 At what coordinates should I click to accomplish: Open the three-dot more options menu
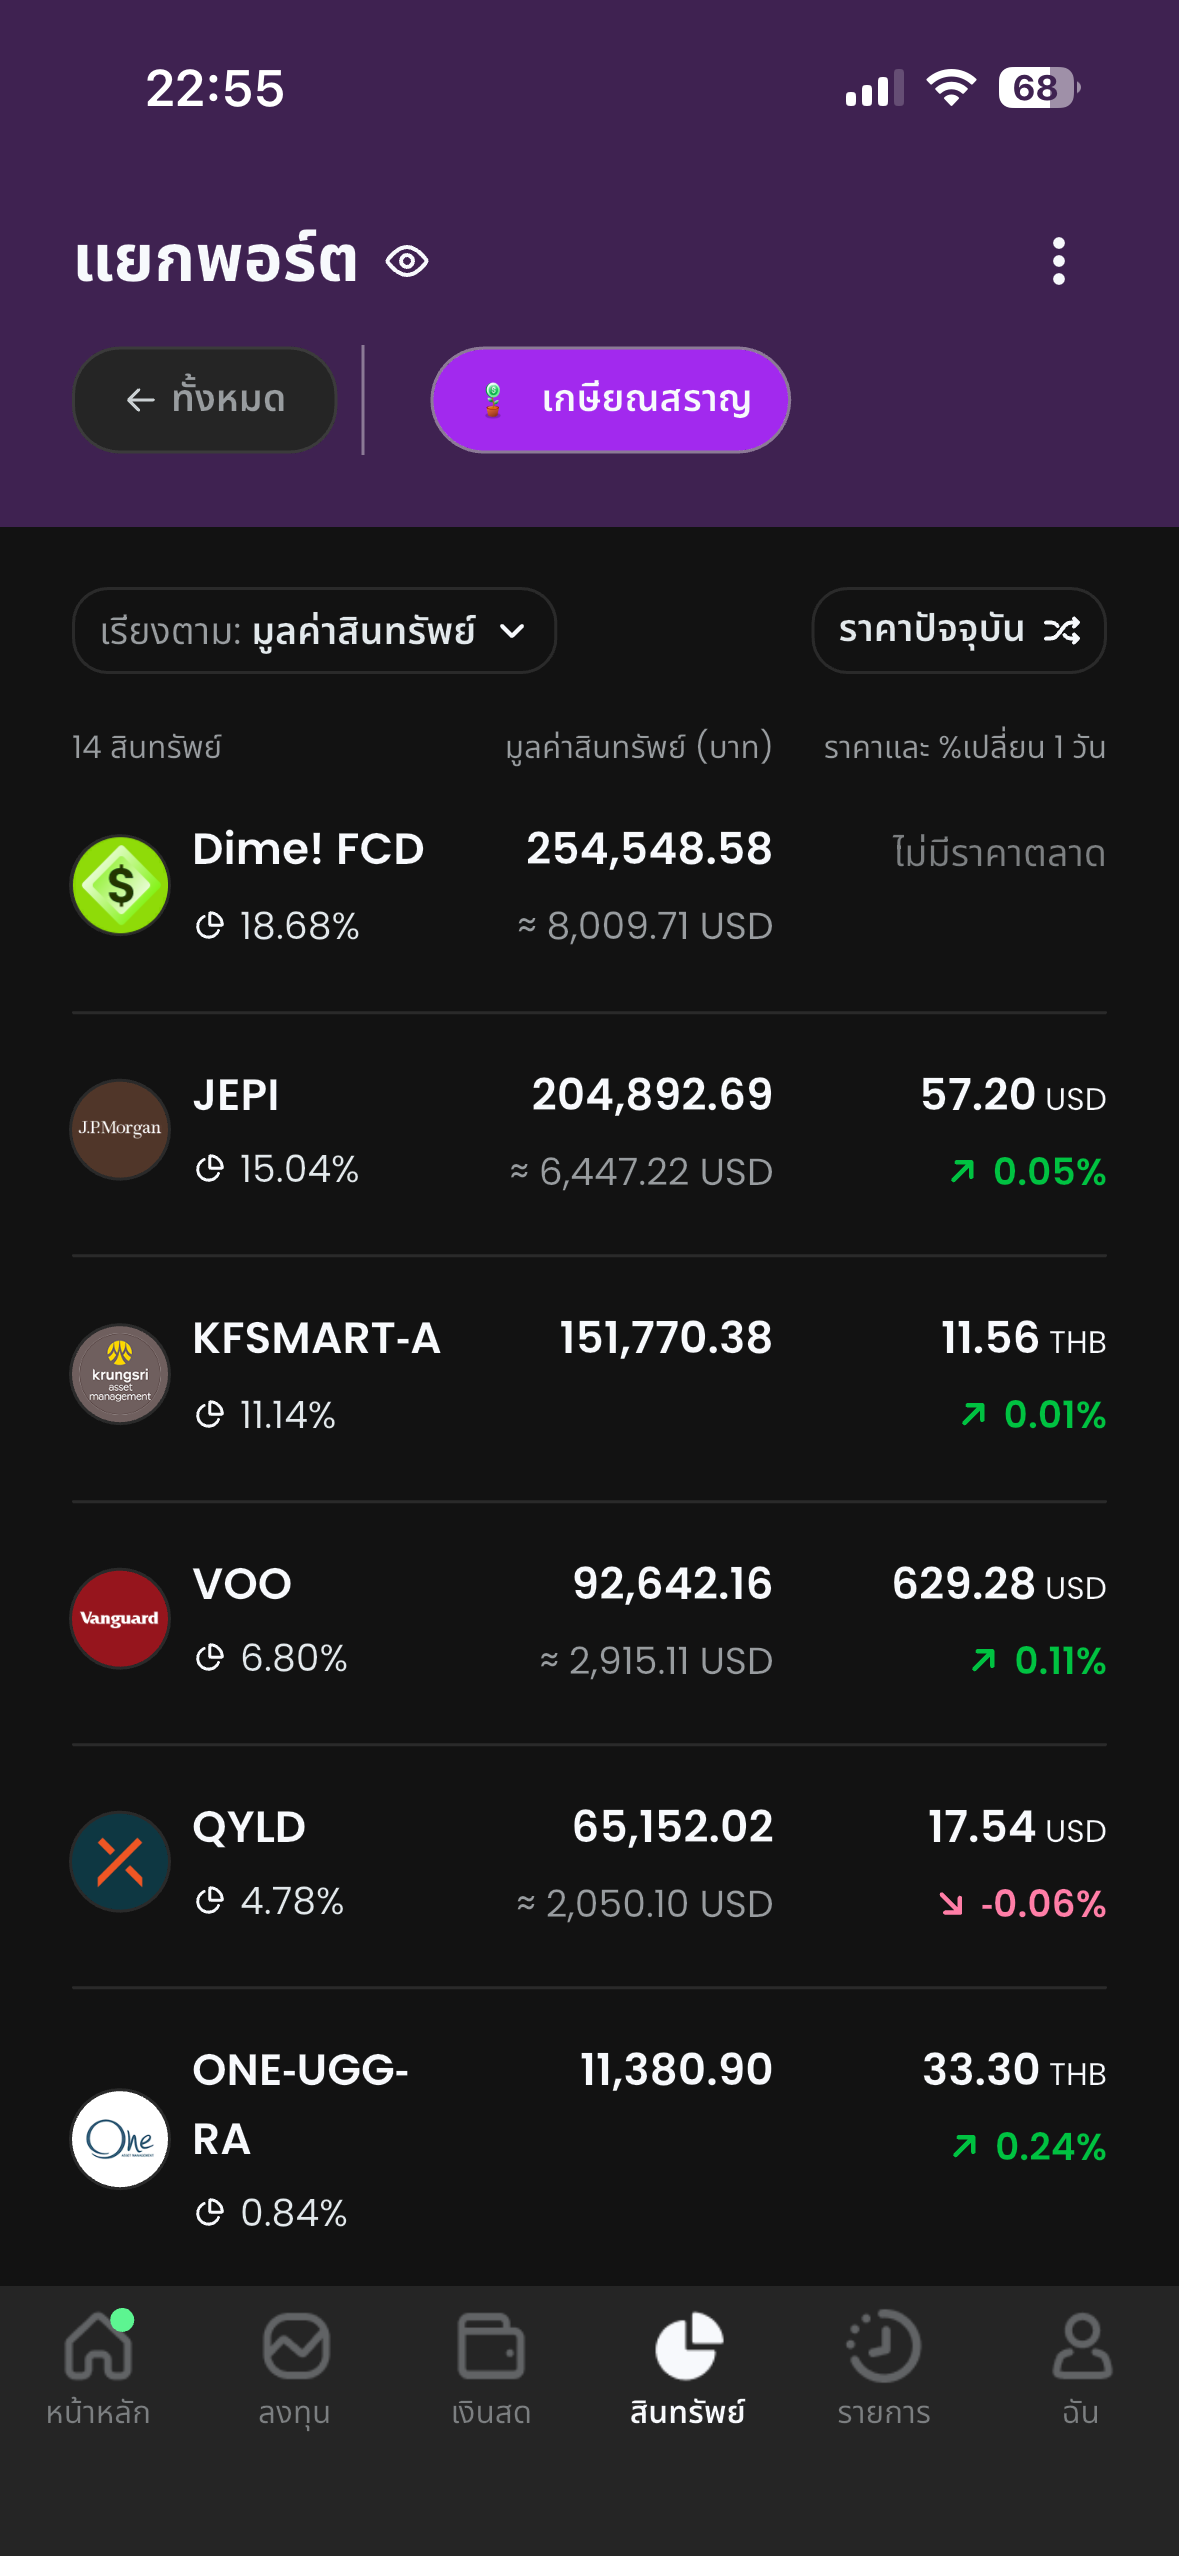[x=1058, y=261]
